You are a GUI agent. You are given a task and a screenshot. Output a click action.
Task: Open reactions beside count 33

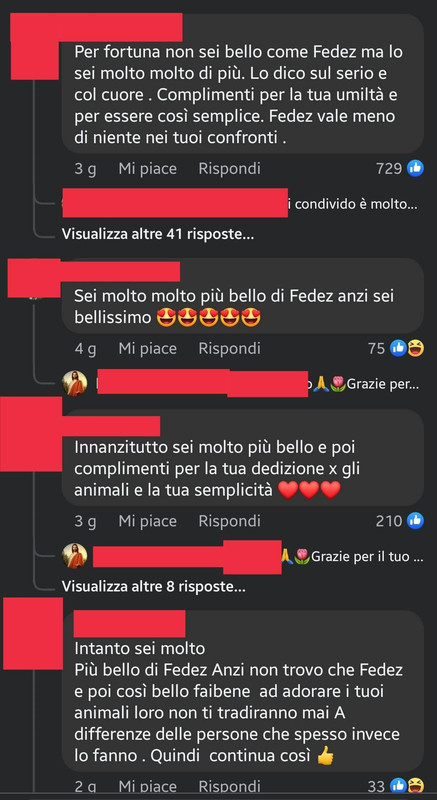[x=406, y=787]
